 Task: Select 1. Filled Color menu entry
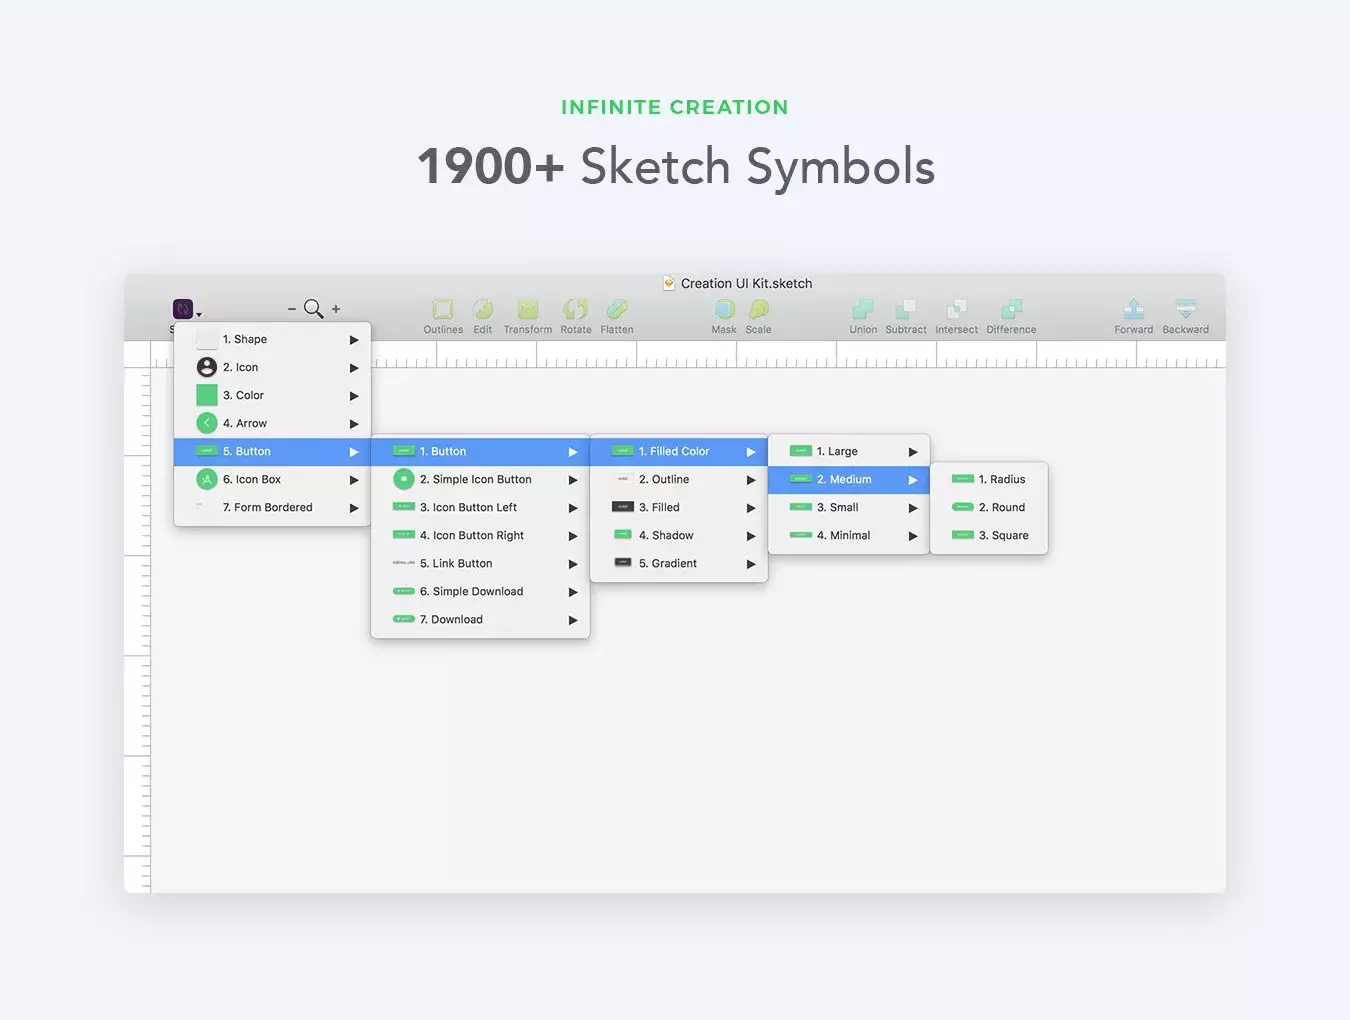point(679,451)
